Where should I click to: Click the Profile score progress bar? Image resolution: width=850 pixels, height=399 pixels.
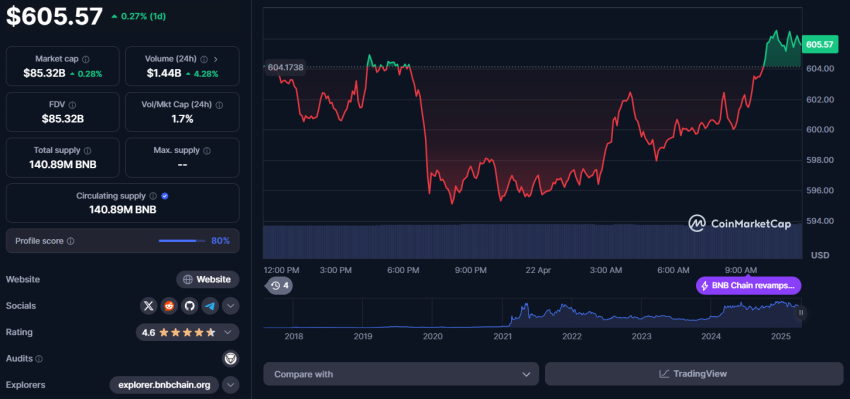182,241
